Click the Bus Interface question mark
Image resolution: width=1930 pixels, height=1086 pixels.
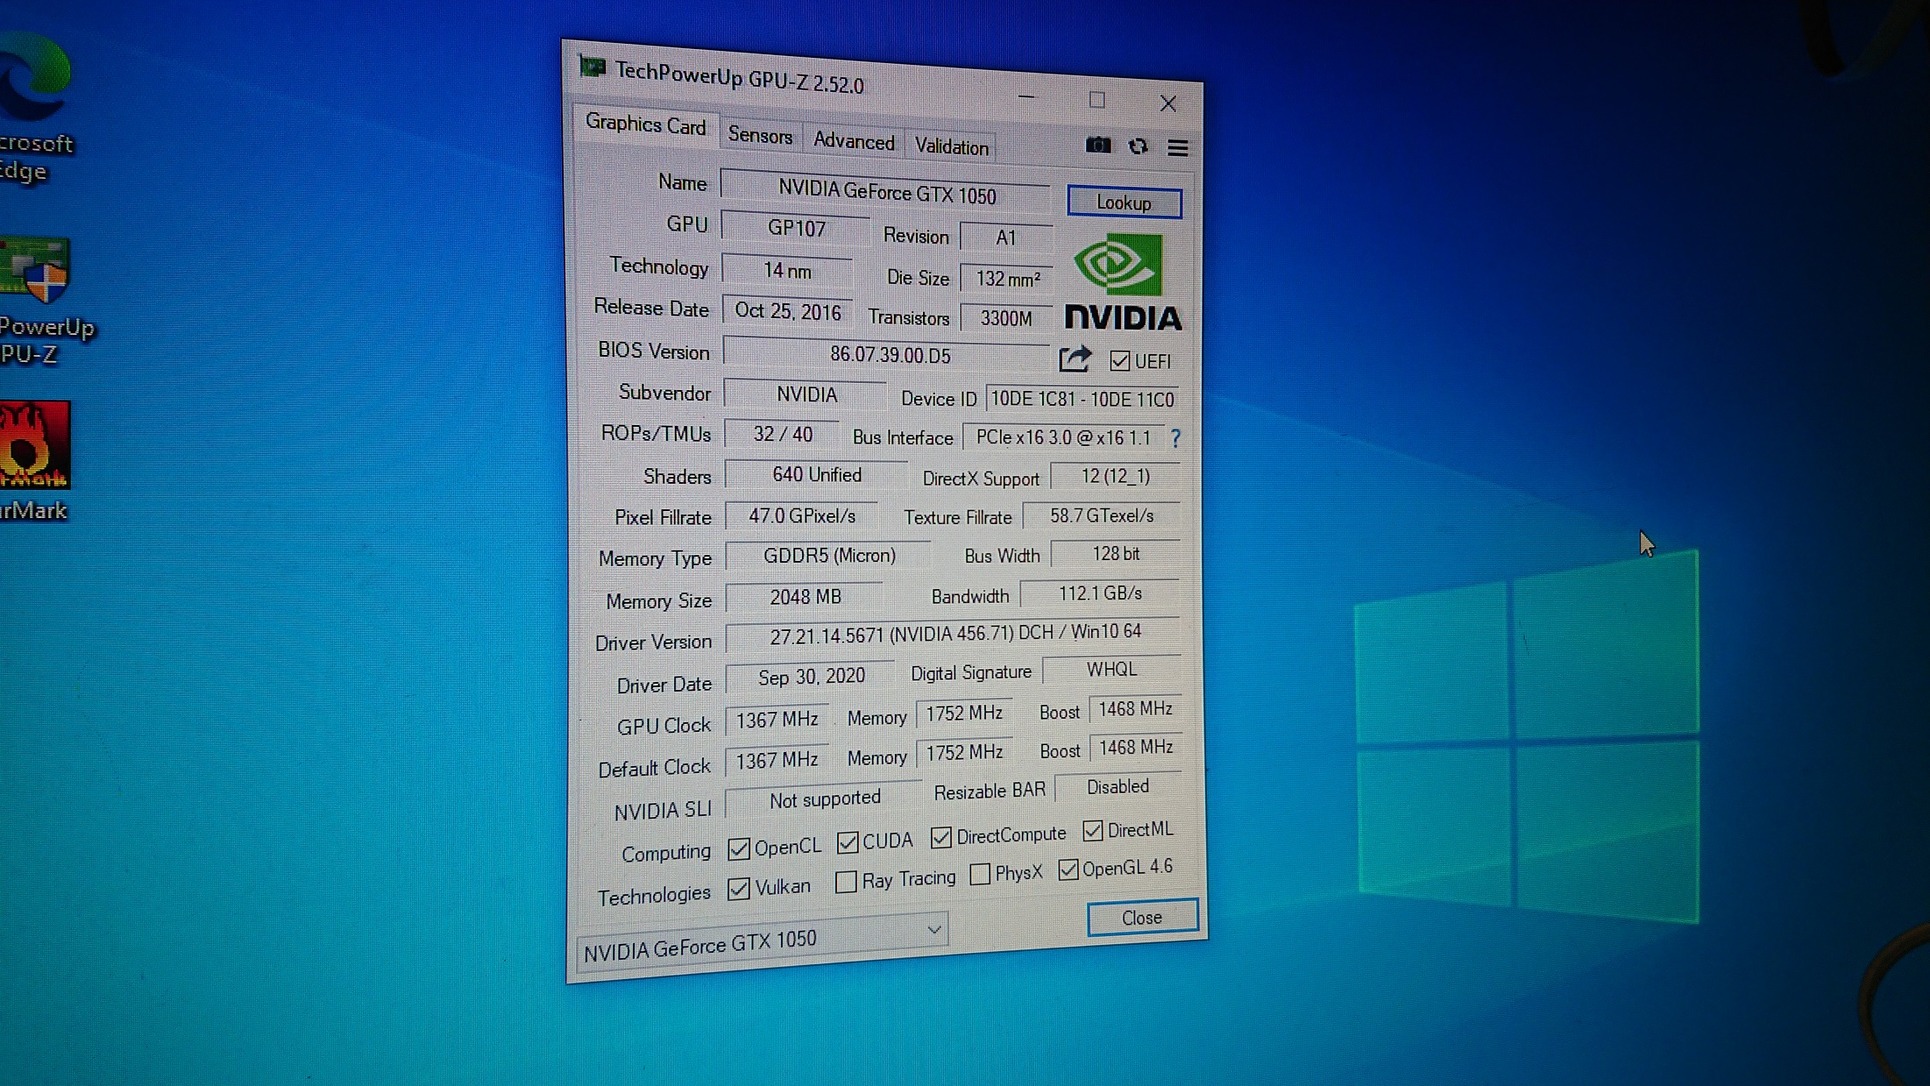(1176, 438)
